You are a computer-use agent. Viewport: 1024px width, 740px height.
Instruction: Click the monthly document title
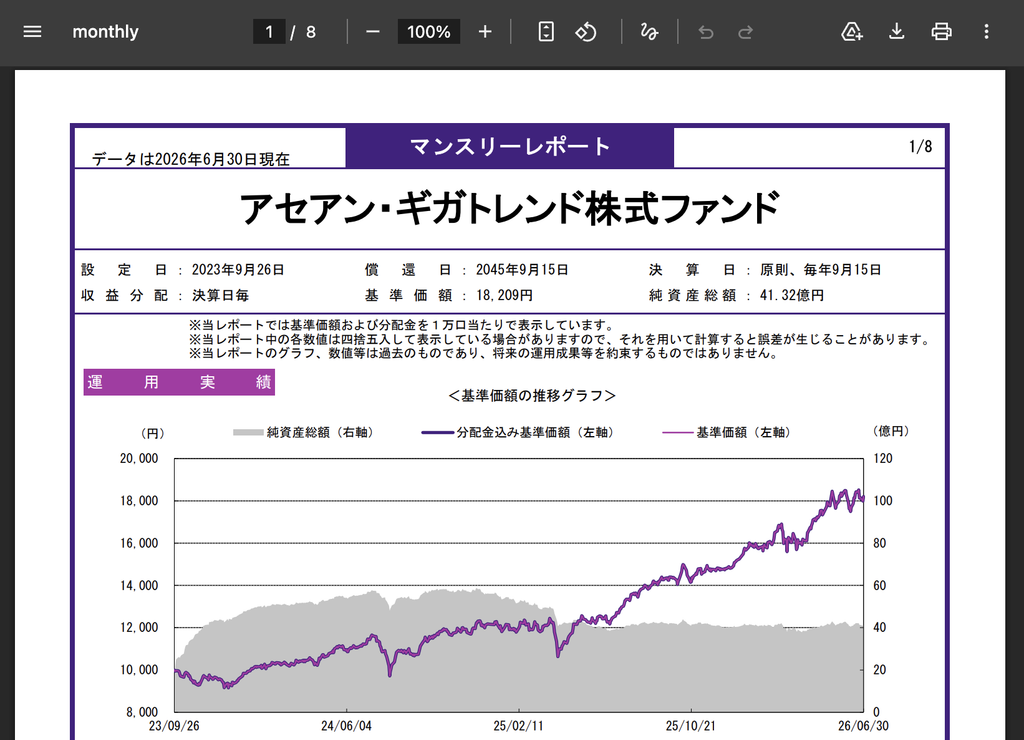coord(105,31)
